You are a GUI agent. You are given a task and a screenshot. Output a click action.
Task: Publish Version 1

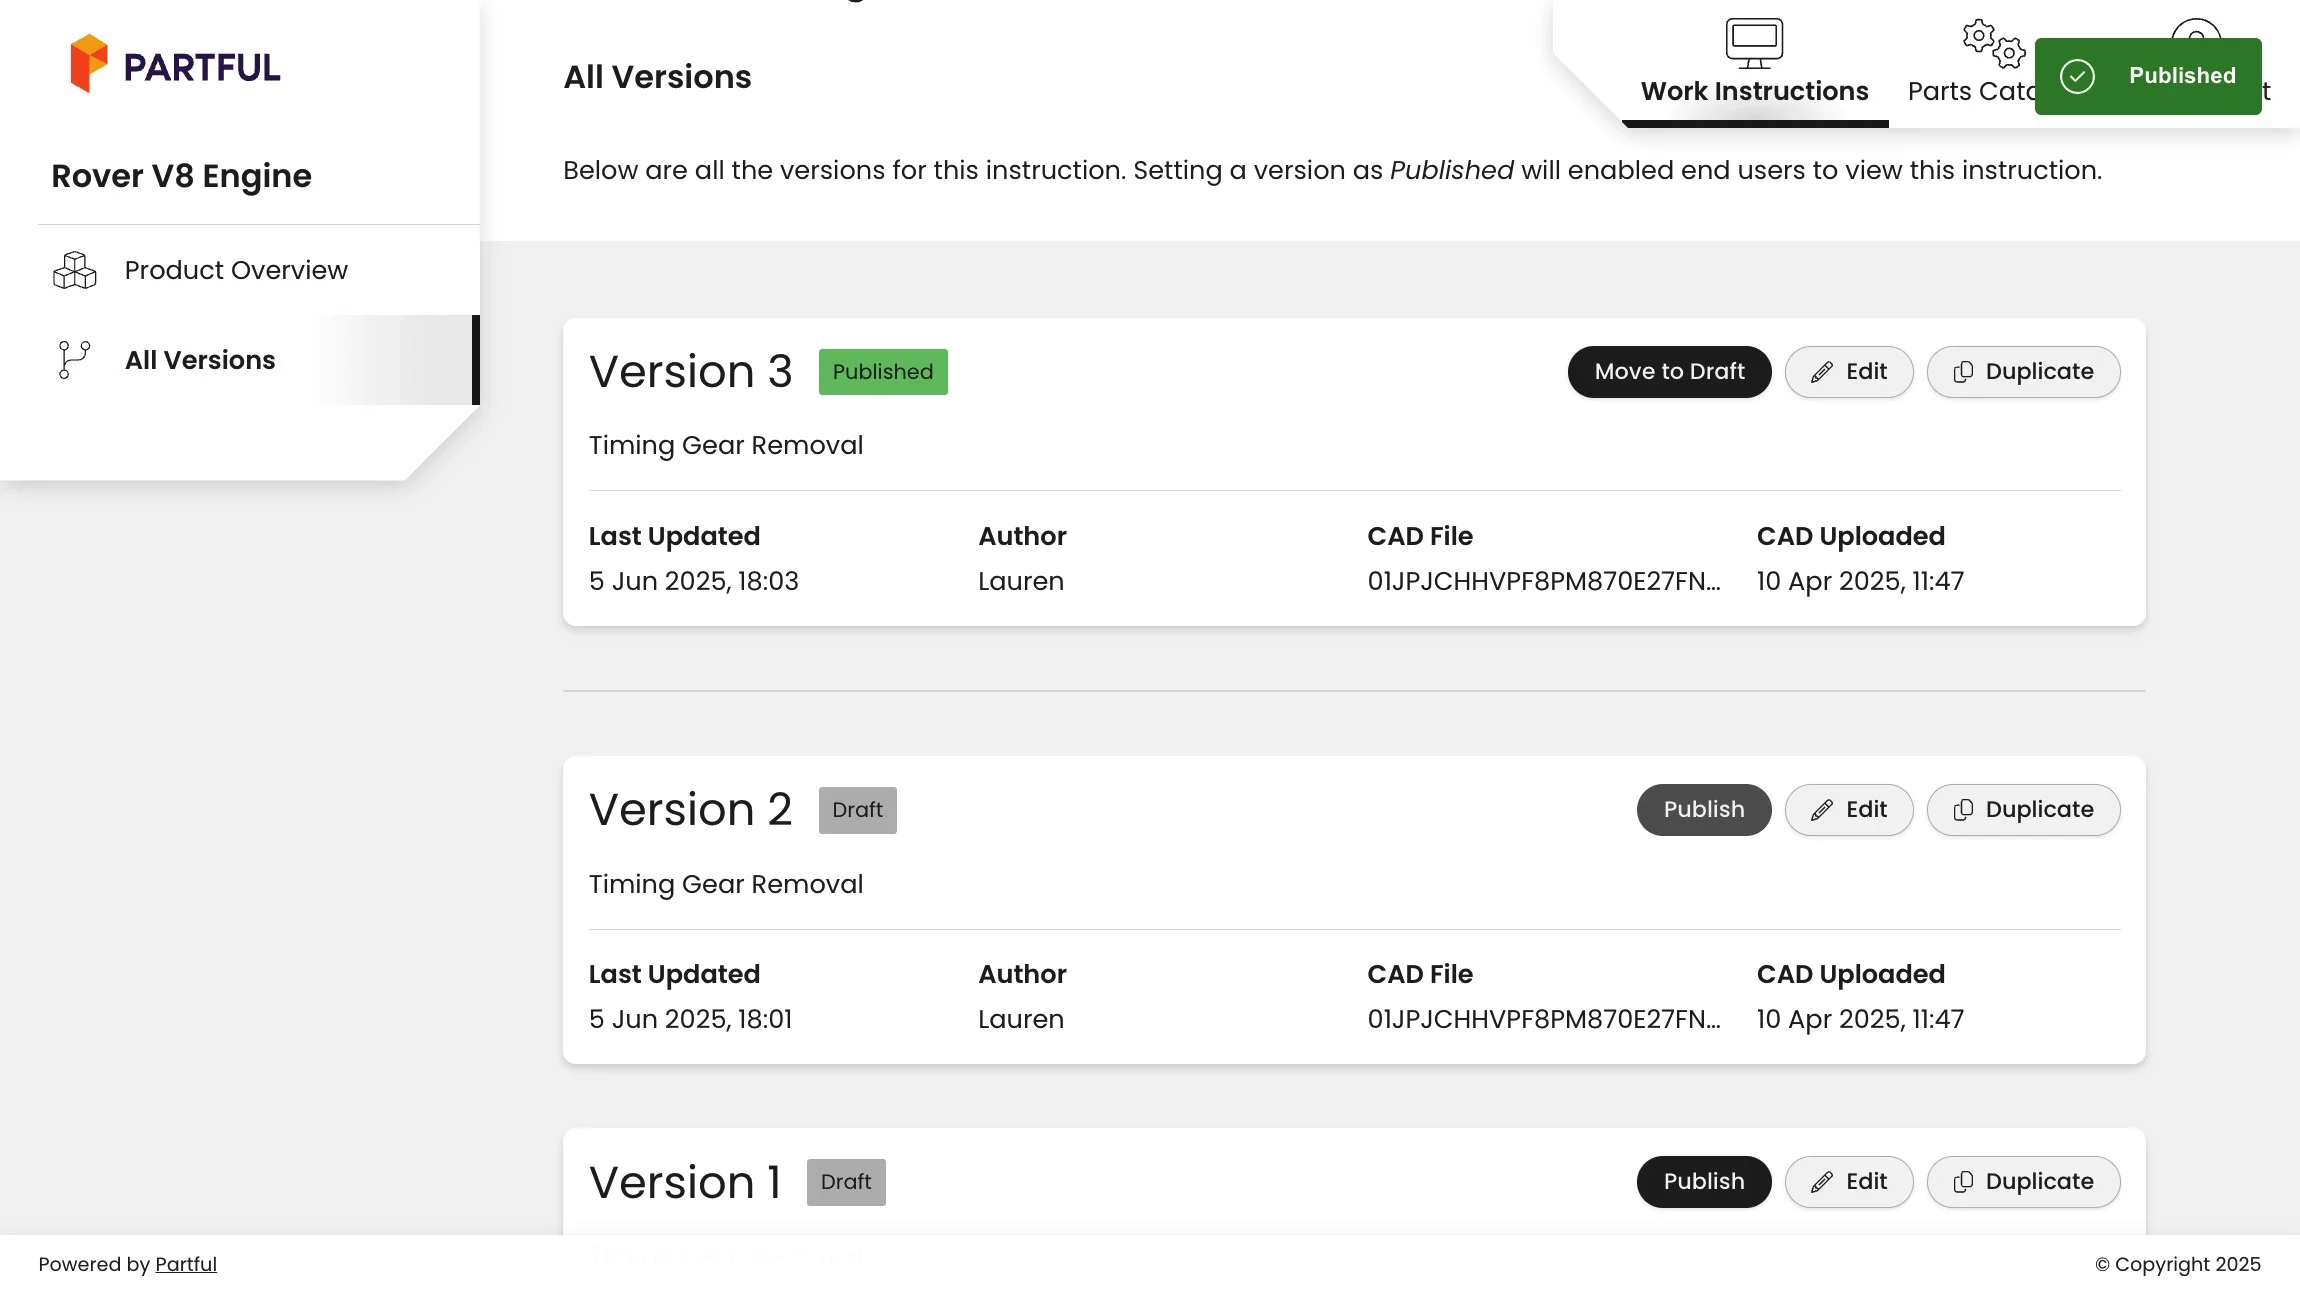point(1703,1182)
